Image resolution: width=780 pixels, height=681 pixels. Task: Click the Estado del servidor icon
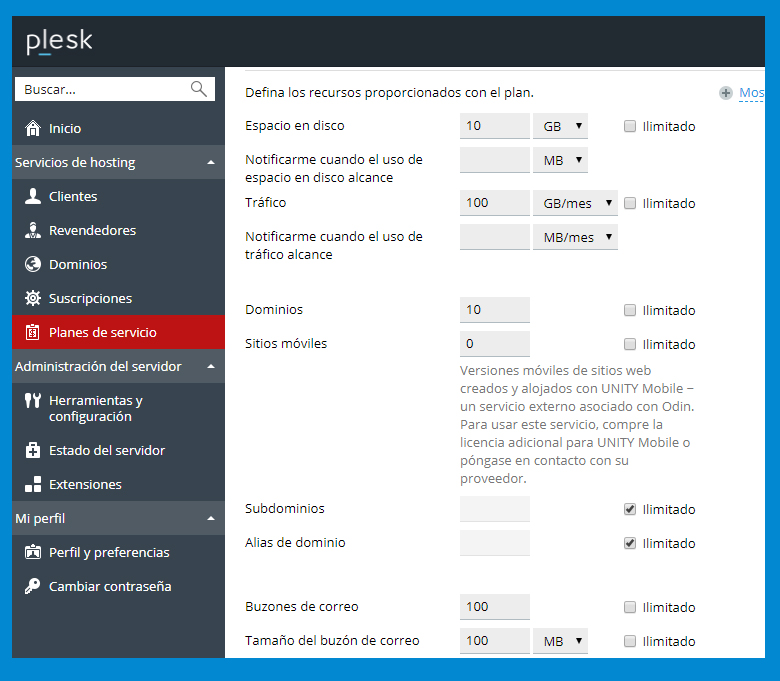point(33,450)
